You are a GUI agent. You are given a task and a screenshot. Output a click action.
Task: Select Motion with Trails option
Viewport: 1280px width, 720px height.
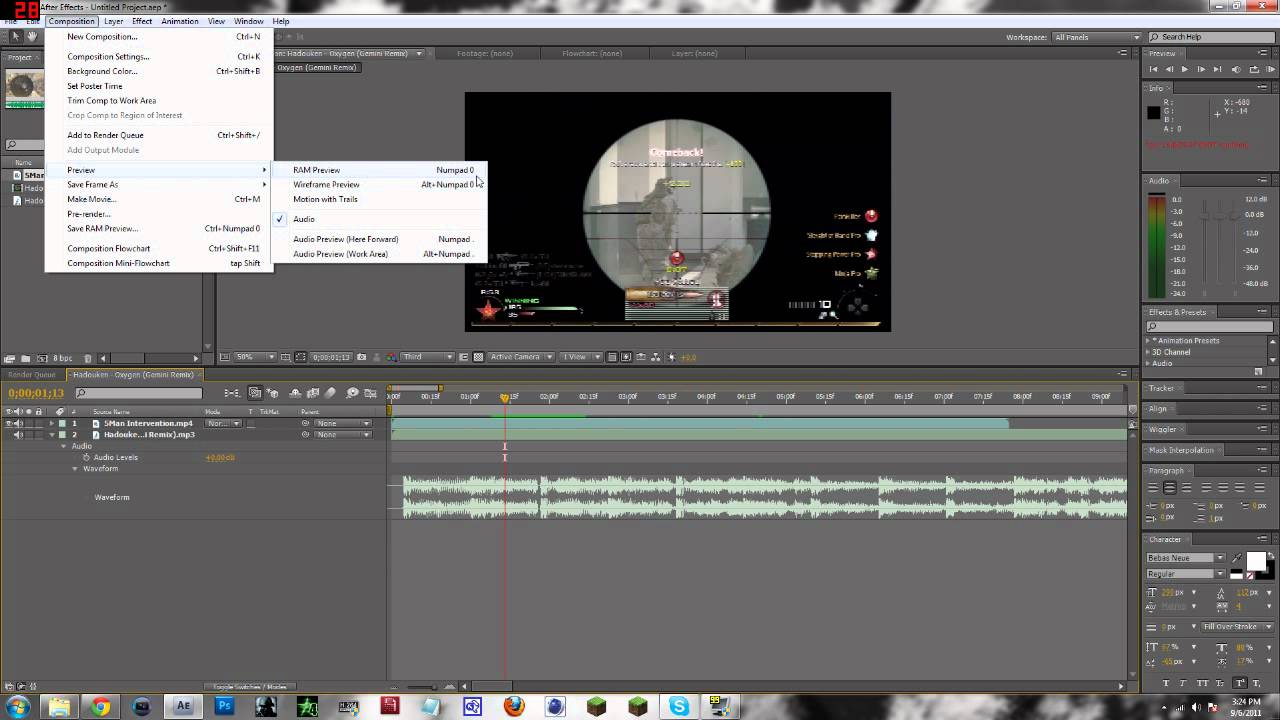click(x=380, y=199)
